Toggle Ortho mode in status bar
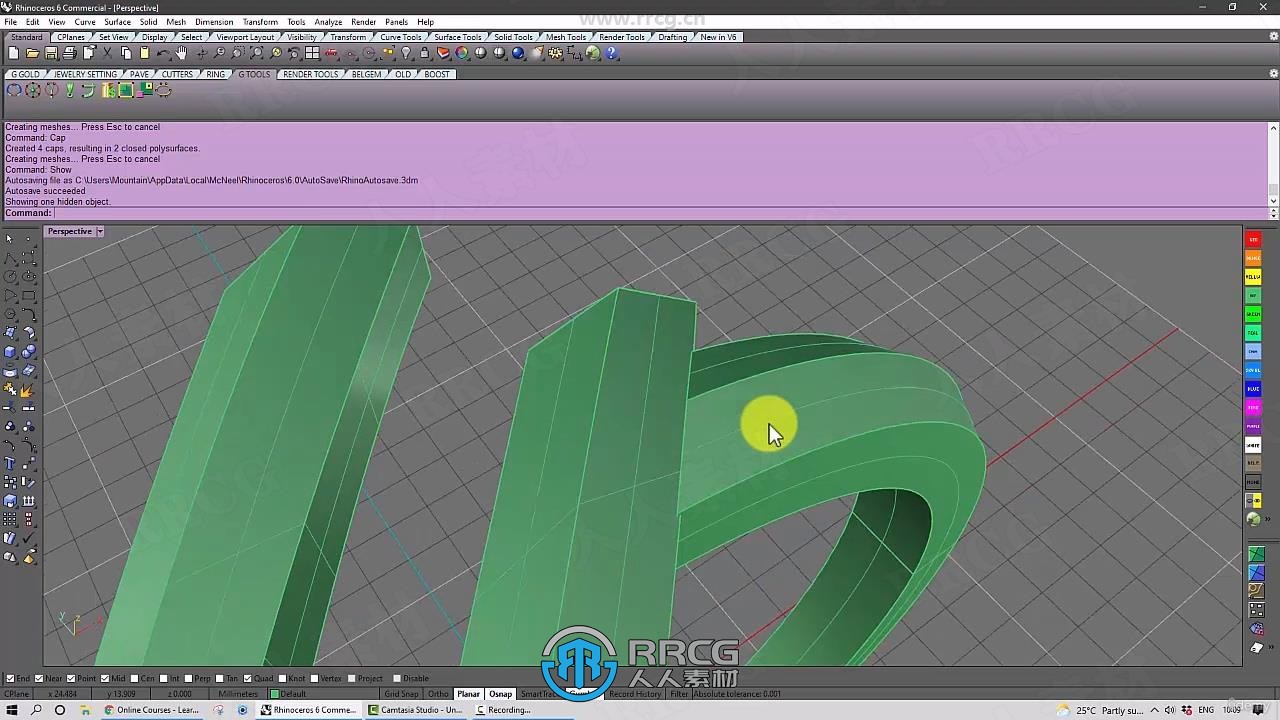The width and height of the screenshot is (1280, 720). tap(438, 694)
